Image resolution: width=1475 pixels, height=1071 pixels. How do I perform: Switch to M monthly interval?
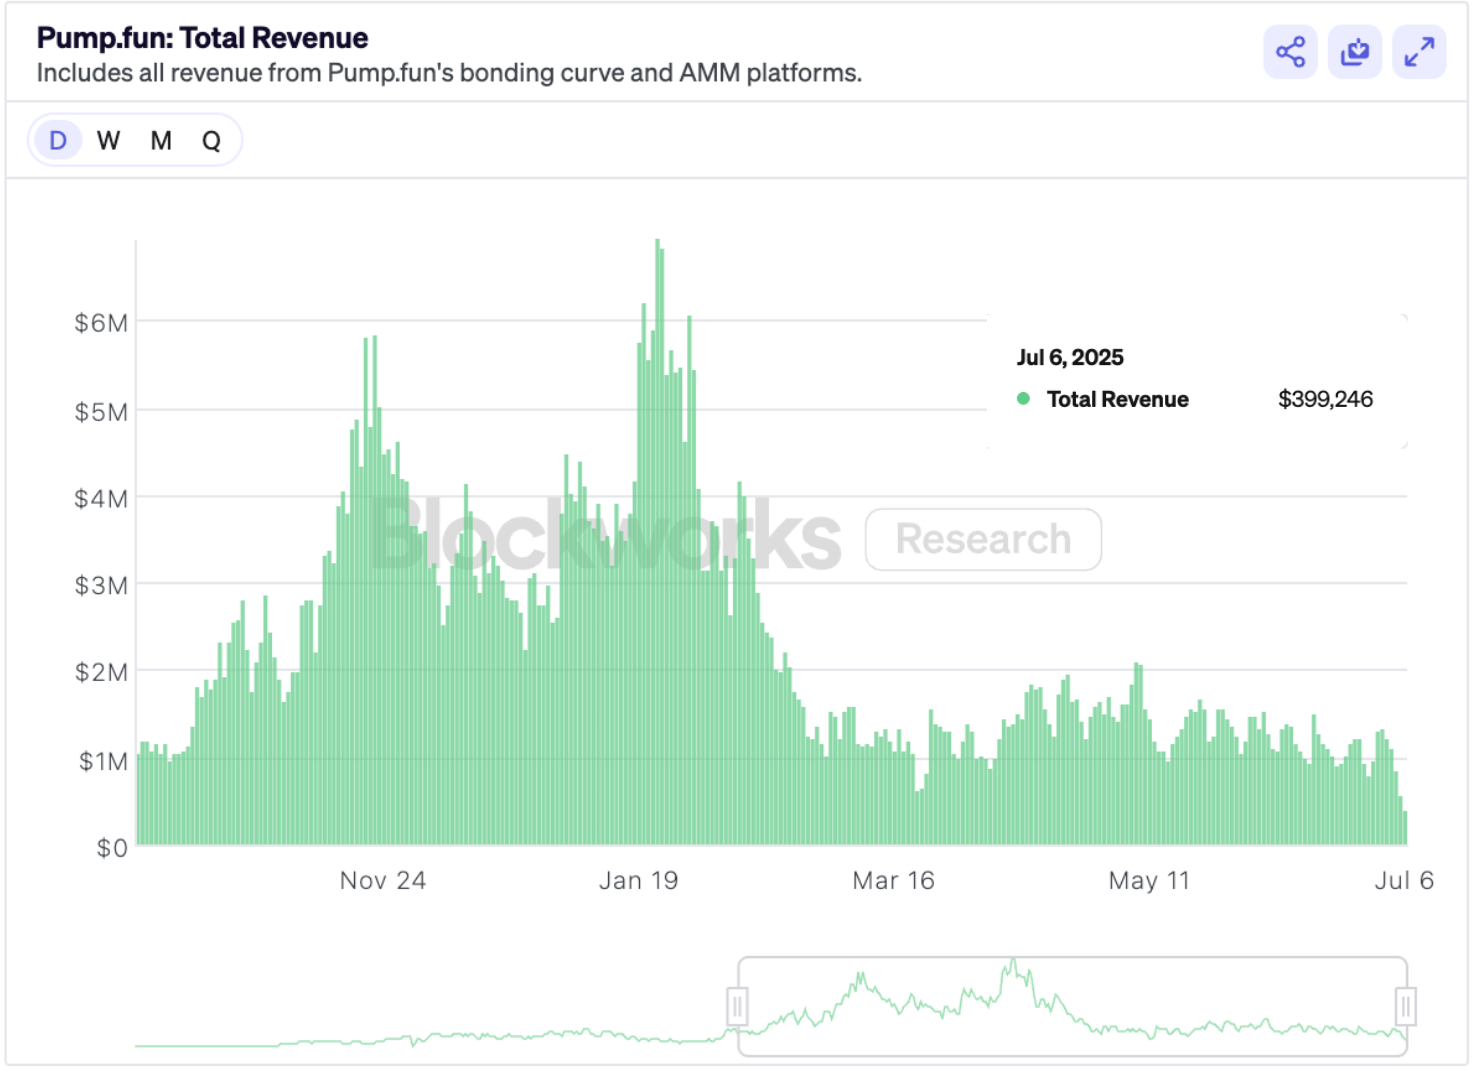click(161, 140)
